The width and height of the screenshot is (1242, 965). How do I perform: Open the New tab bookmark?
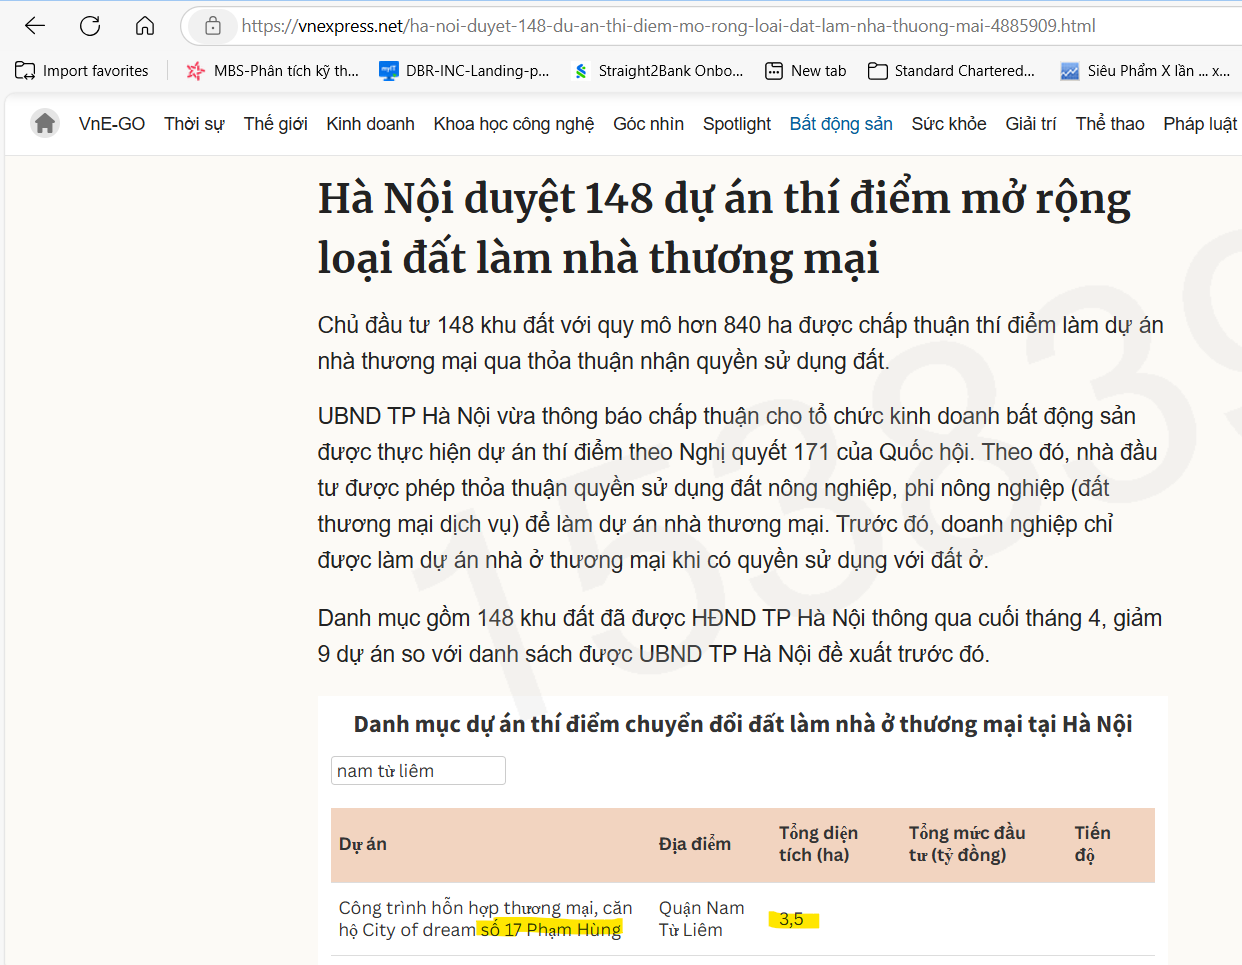[805, 71]
